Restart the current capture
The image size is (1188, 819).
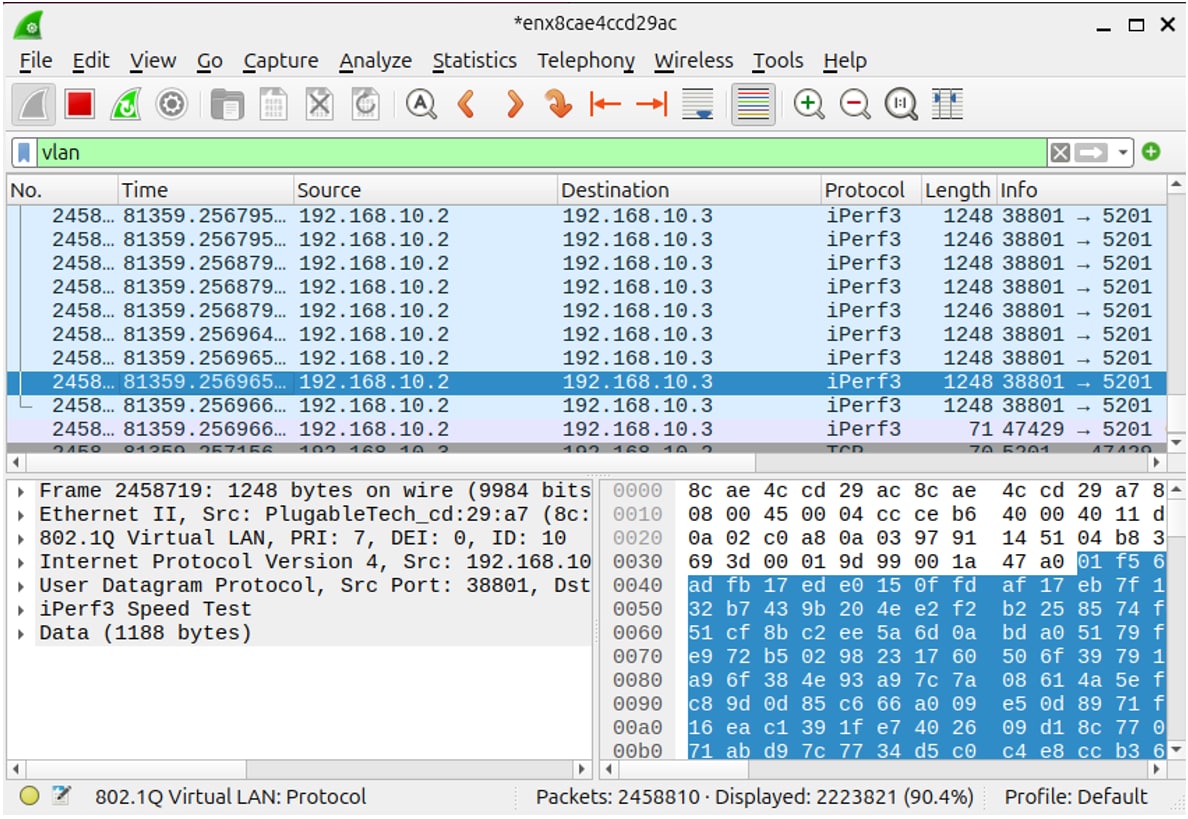tap(125, 104)
